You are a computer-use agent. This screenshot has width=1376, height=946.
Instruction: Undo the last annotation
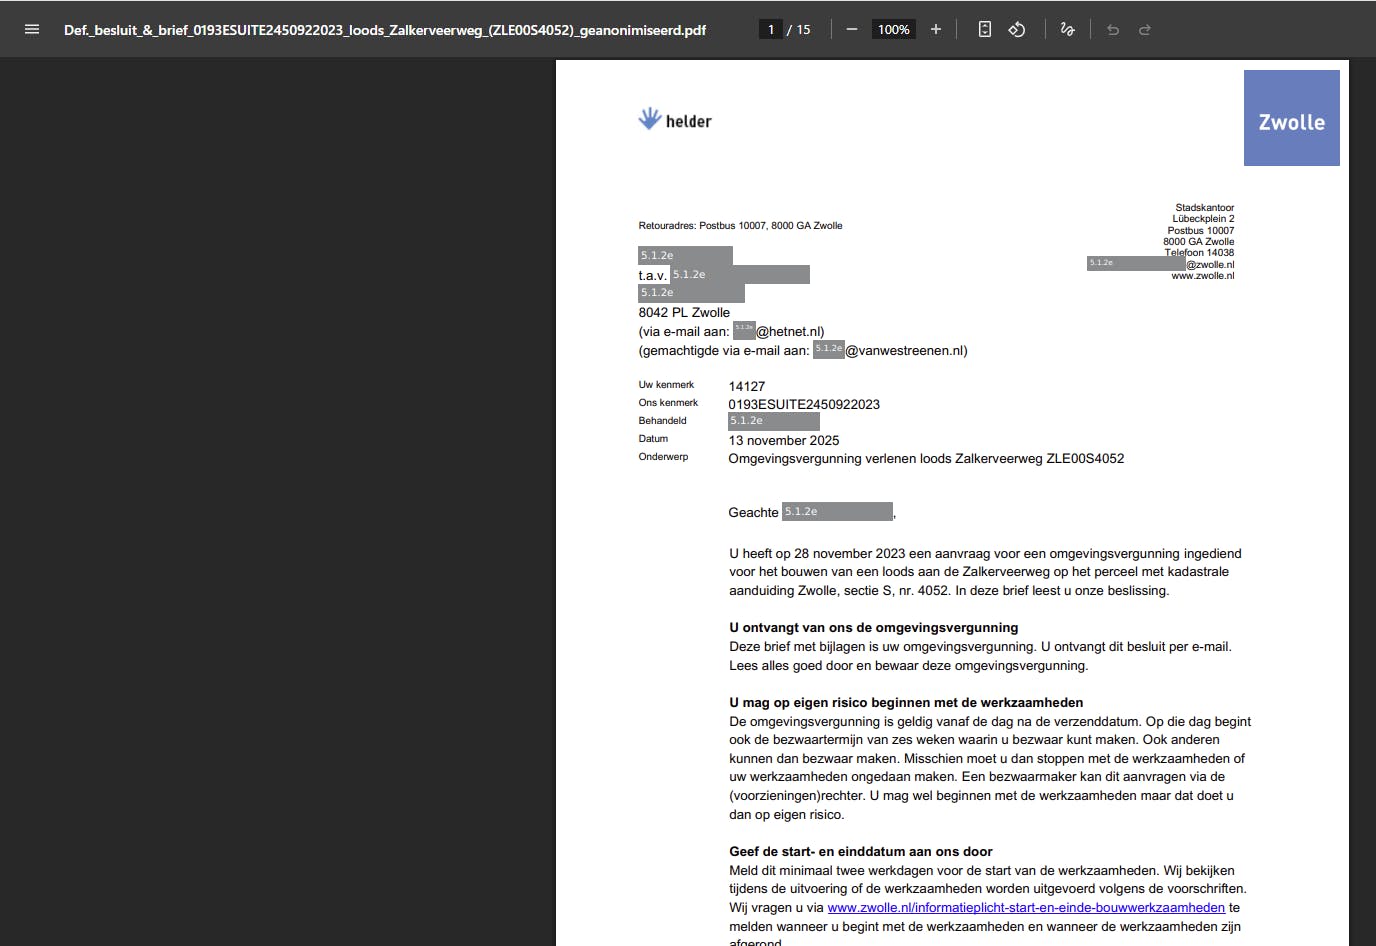[x=1112, y=29]
